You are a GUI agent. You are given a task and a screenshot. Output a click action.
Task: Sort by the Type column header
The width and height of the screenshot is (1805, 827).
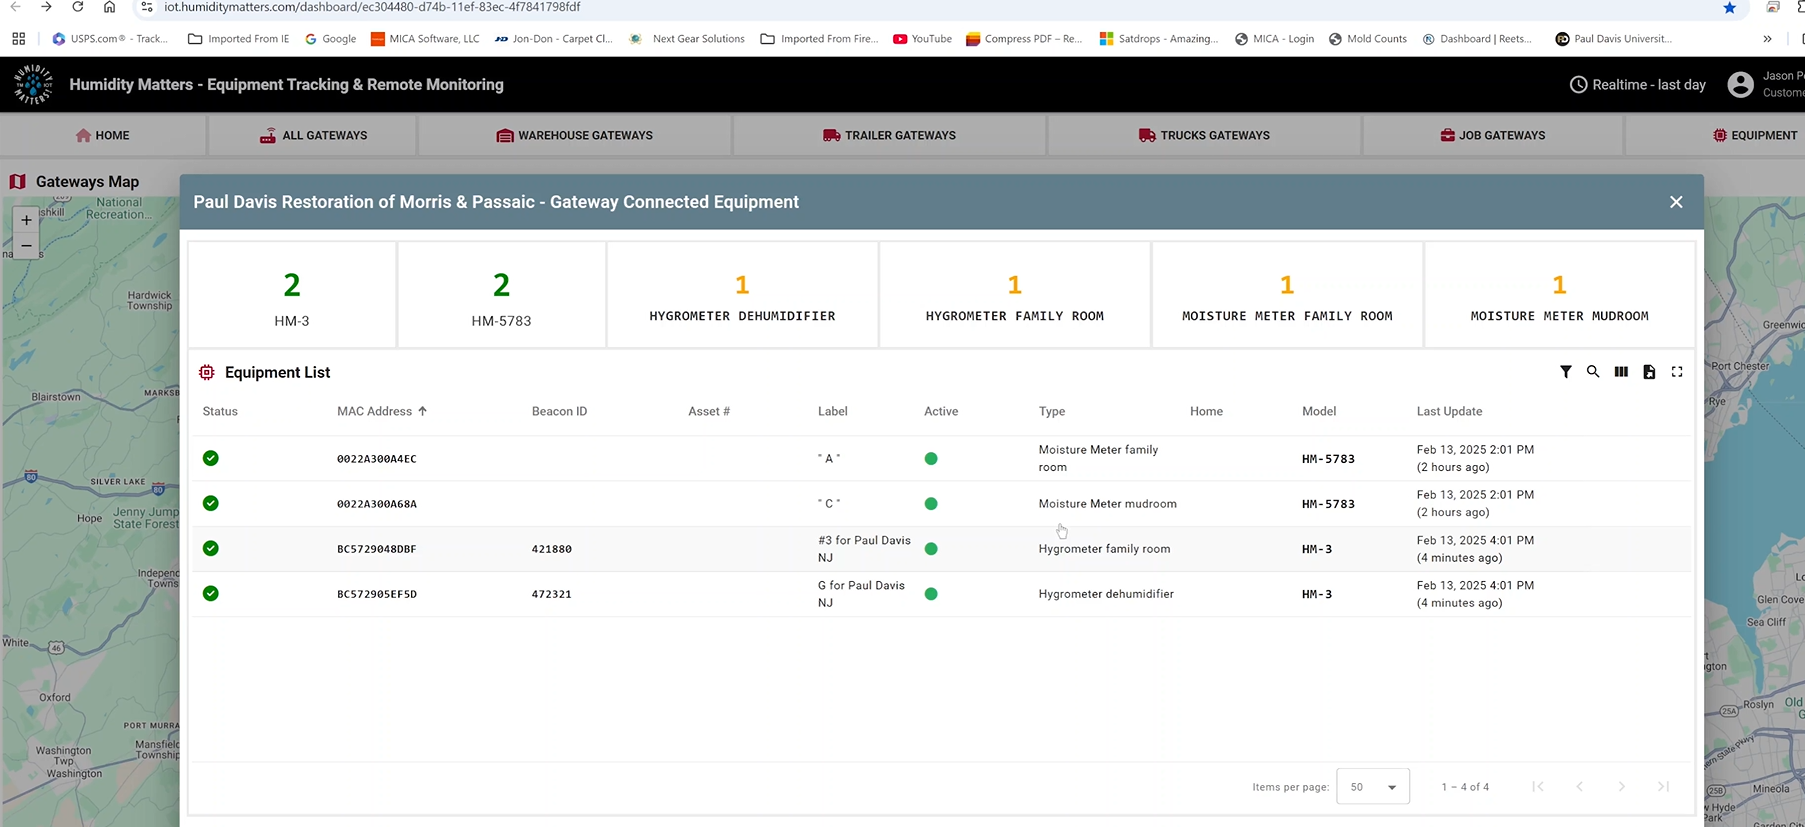point(1051,411)
